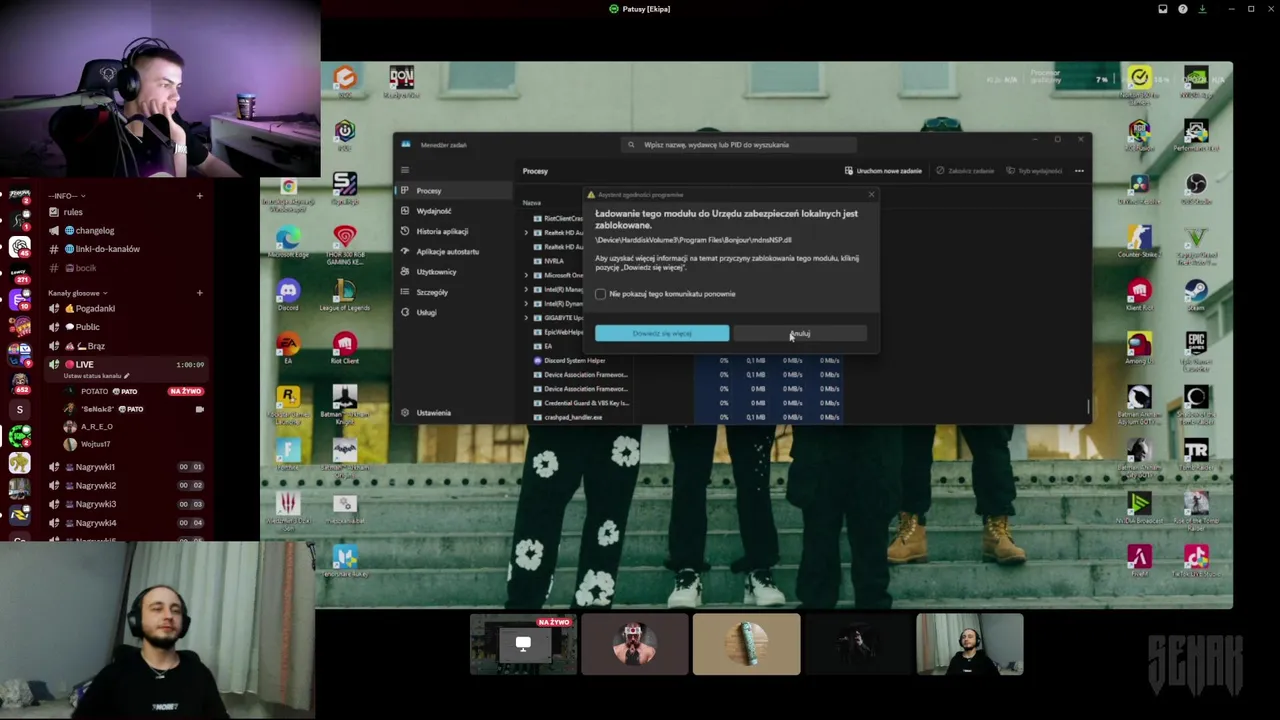Join the Pogadanki voice channel

pyautogui.click(x=126, y=308)
